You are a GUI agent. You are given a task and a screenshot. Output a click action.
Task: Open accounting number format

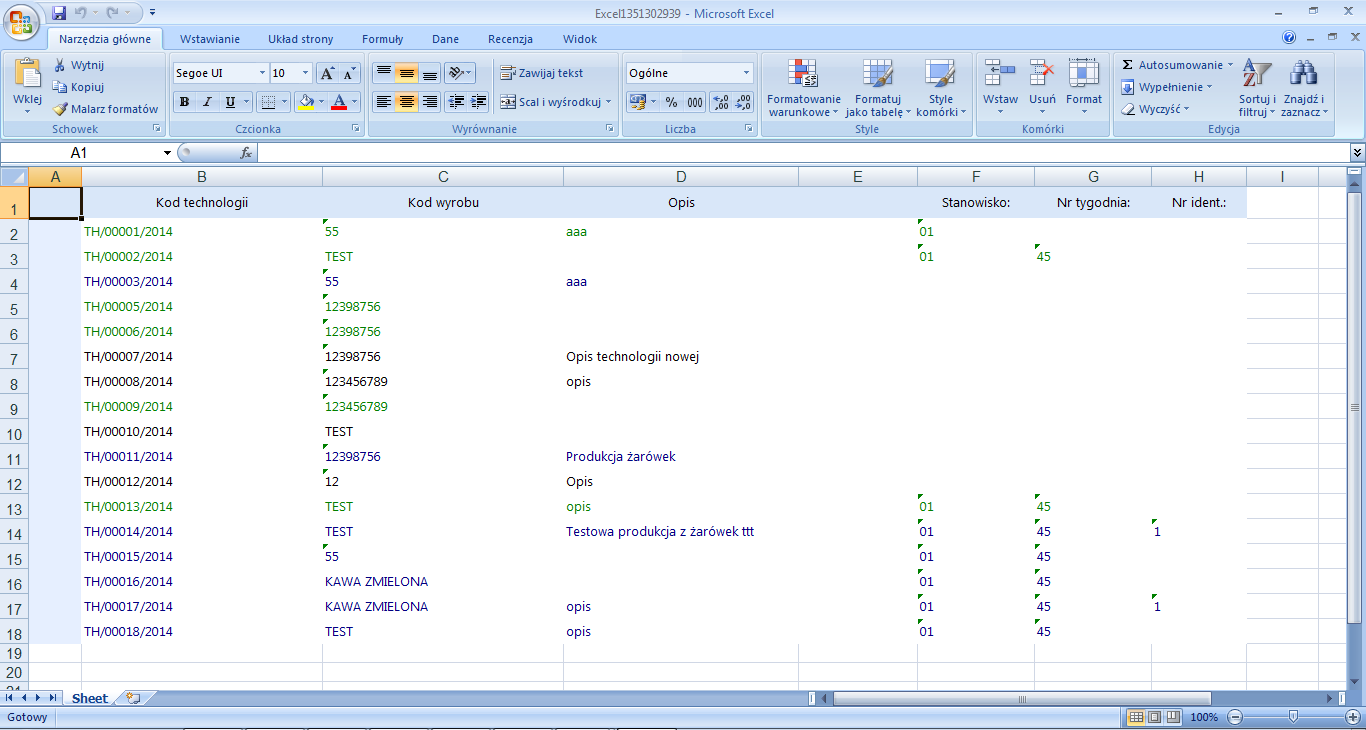pos(636,102)
